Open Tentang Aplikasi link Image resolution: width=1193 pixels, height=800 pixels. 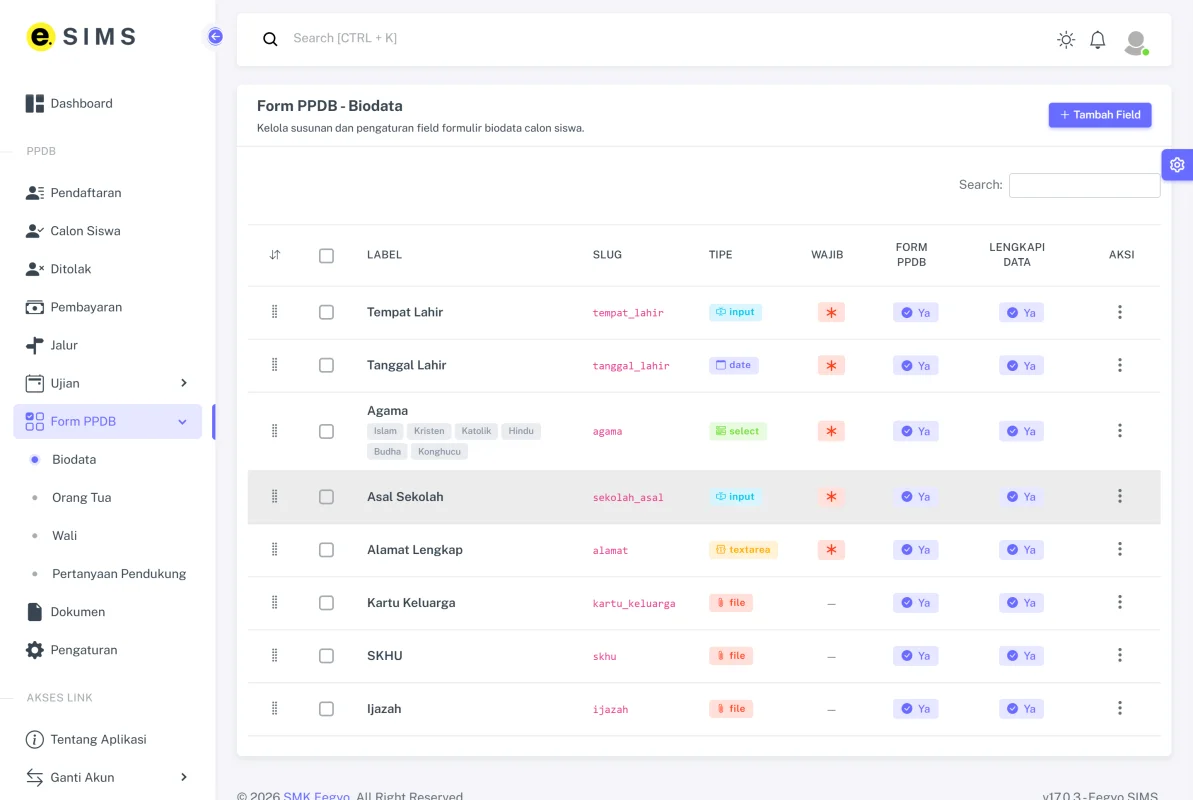click(x=107, y=739)
